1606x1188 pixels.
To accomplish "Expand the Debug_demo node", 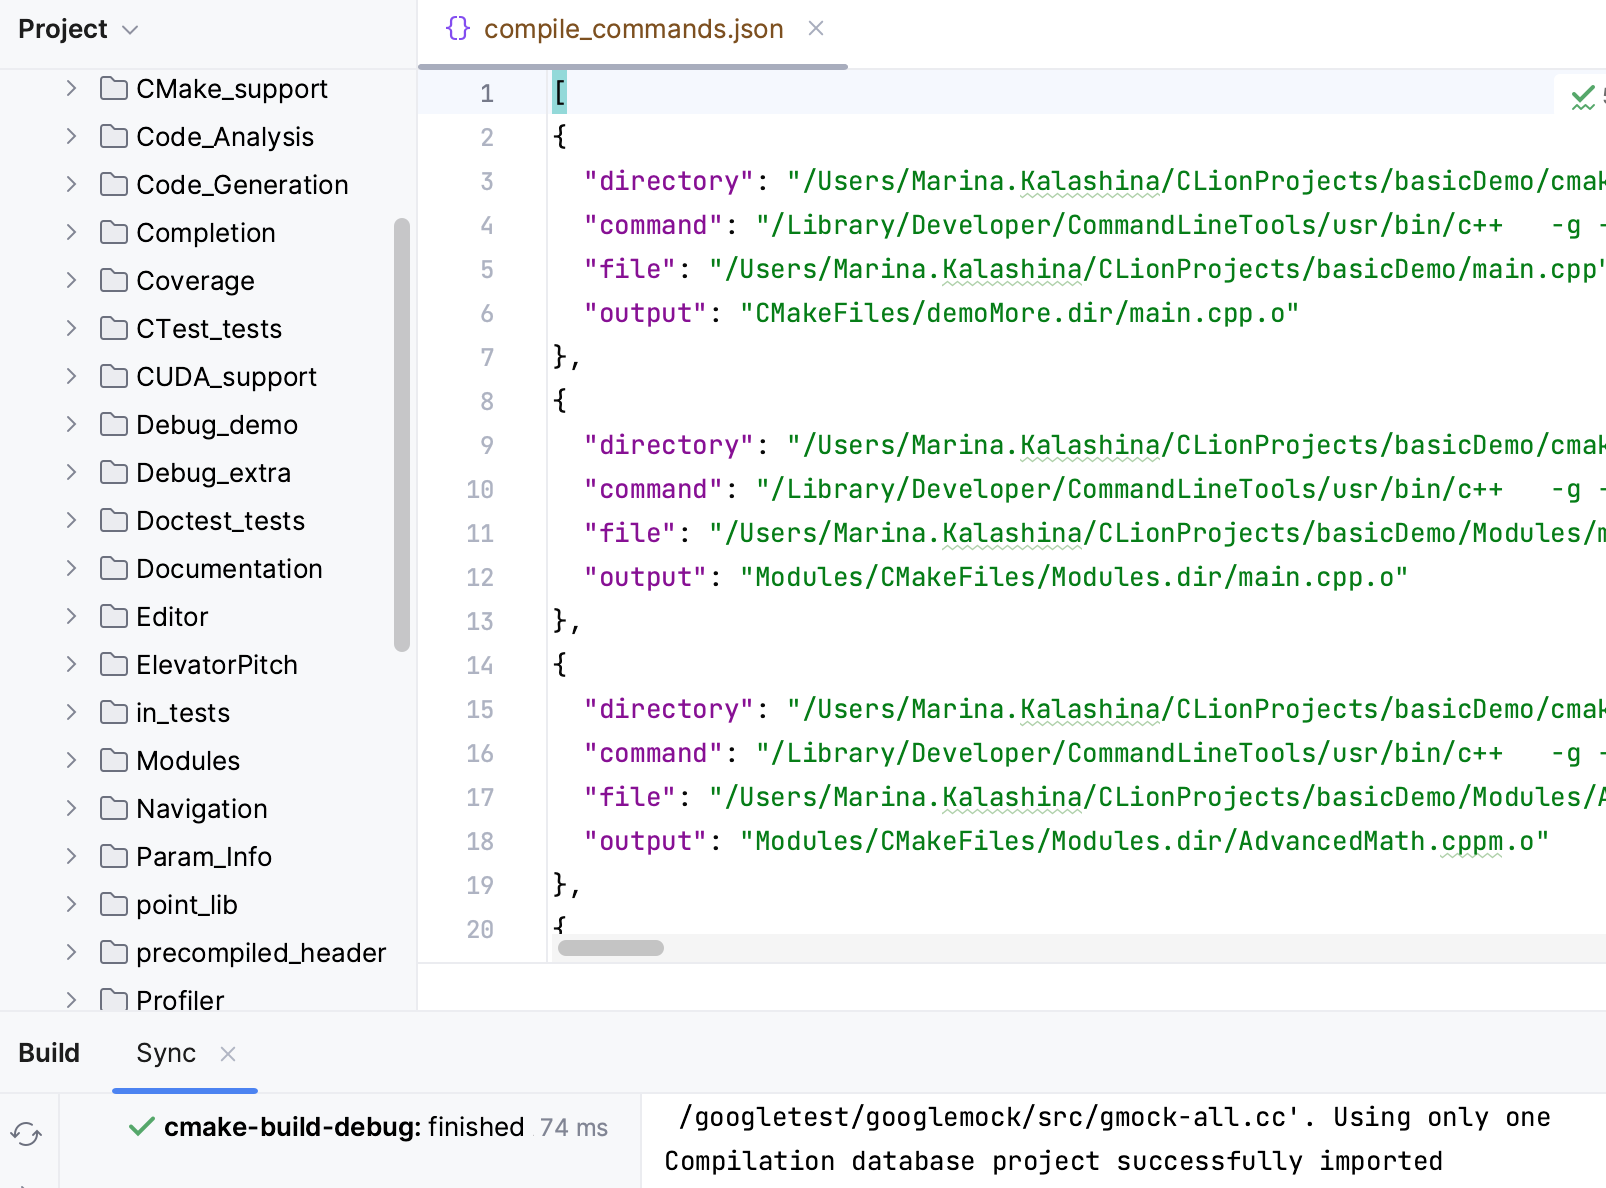I will (x=70, y=424).
